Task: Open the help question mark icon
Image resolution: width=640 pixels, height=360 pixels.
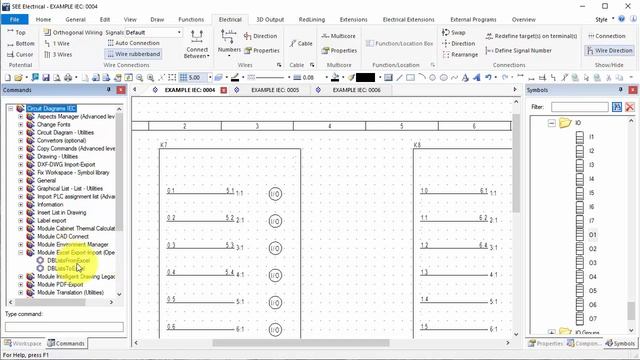Action: 621,19
